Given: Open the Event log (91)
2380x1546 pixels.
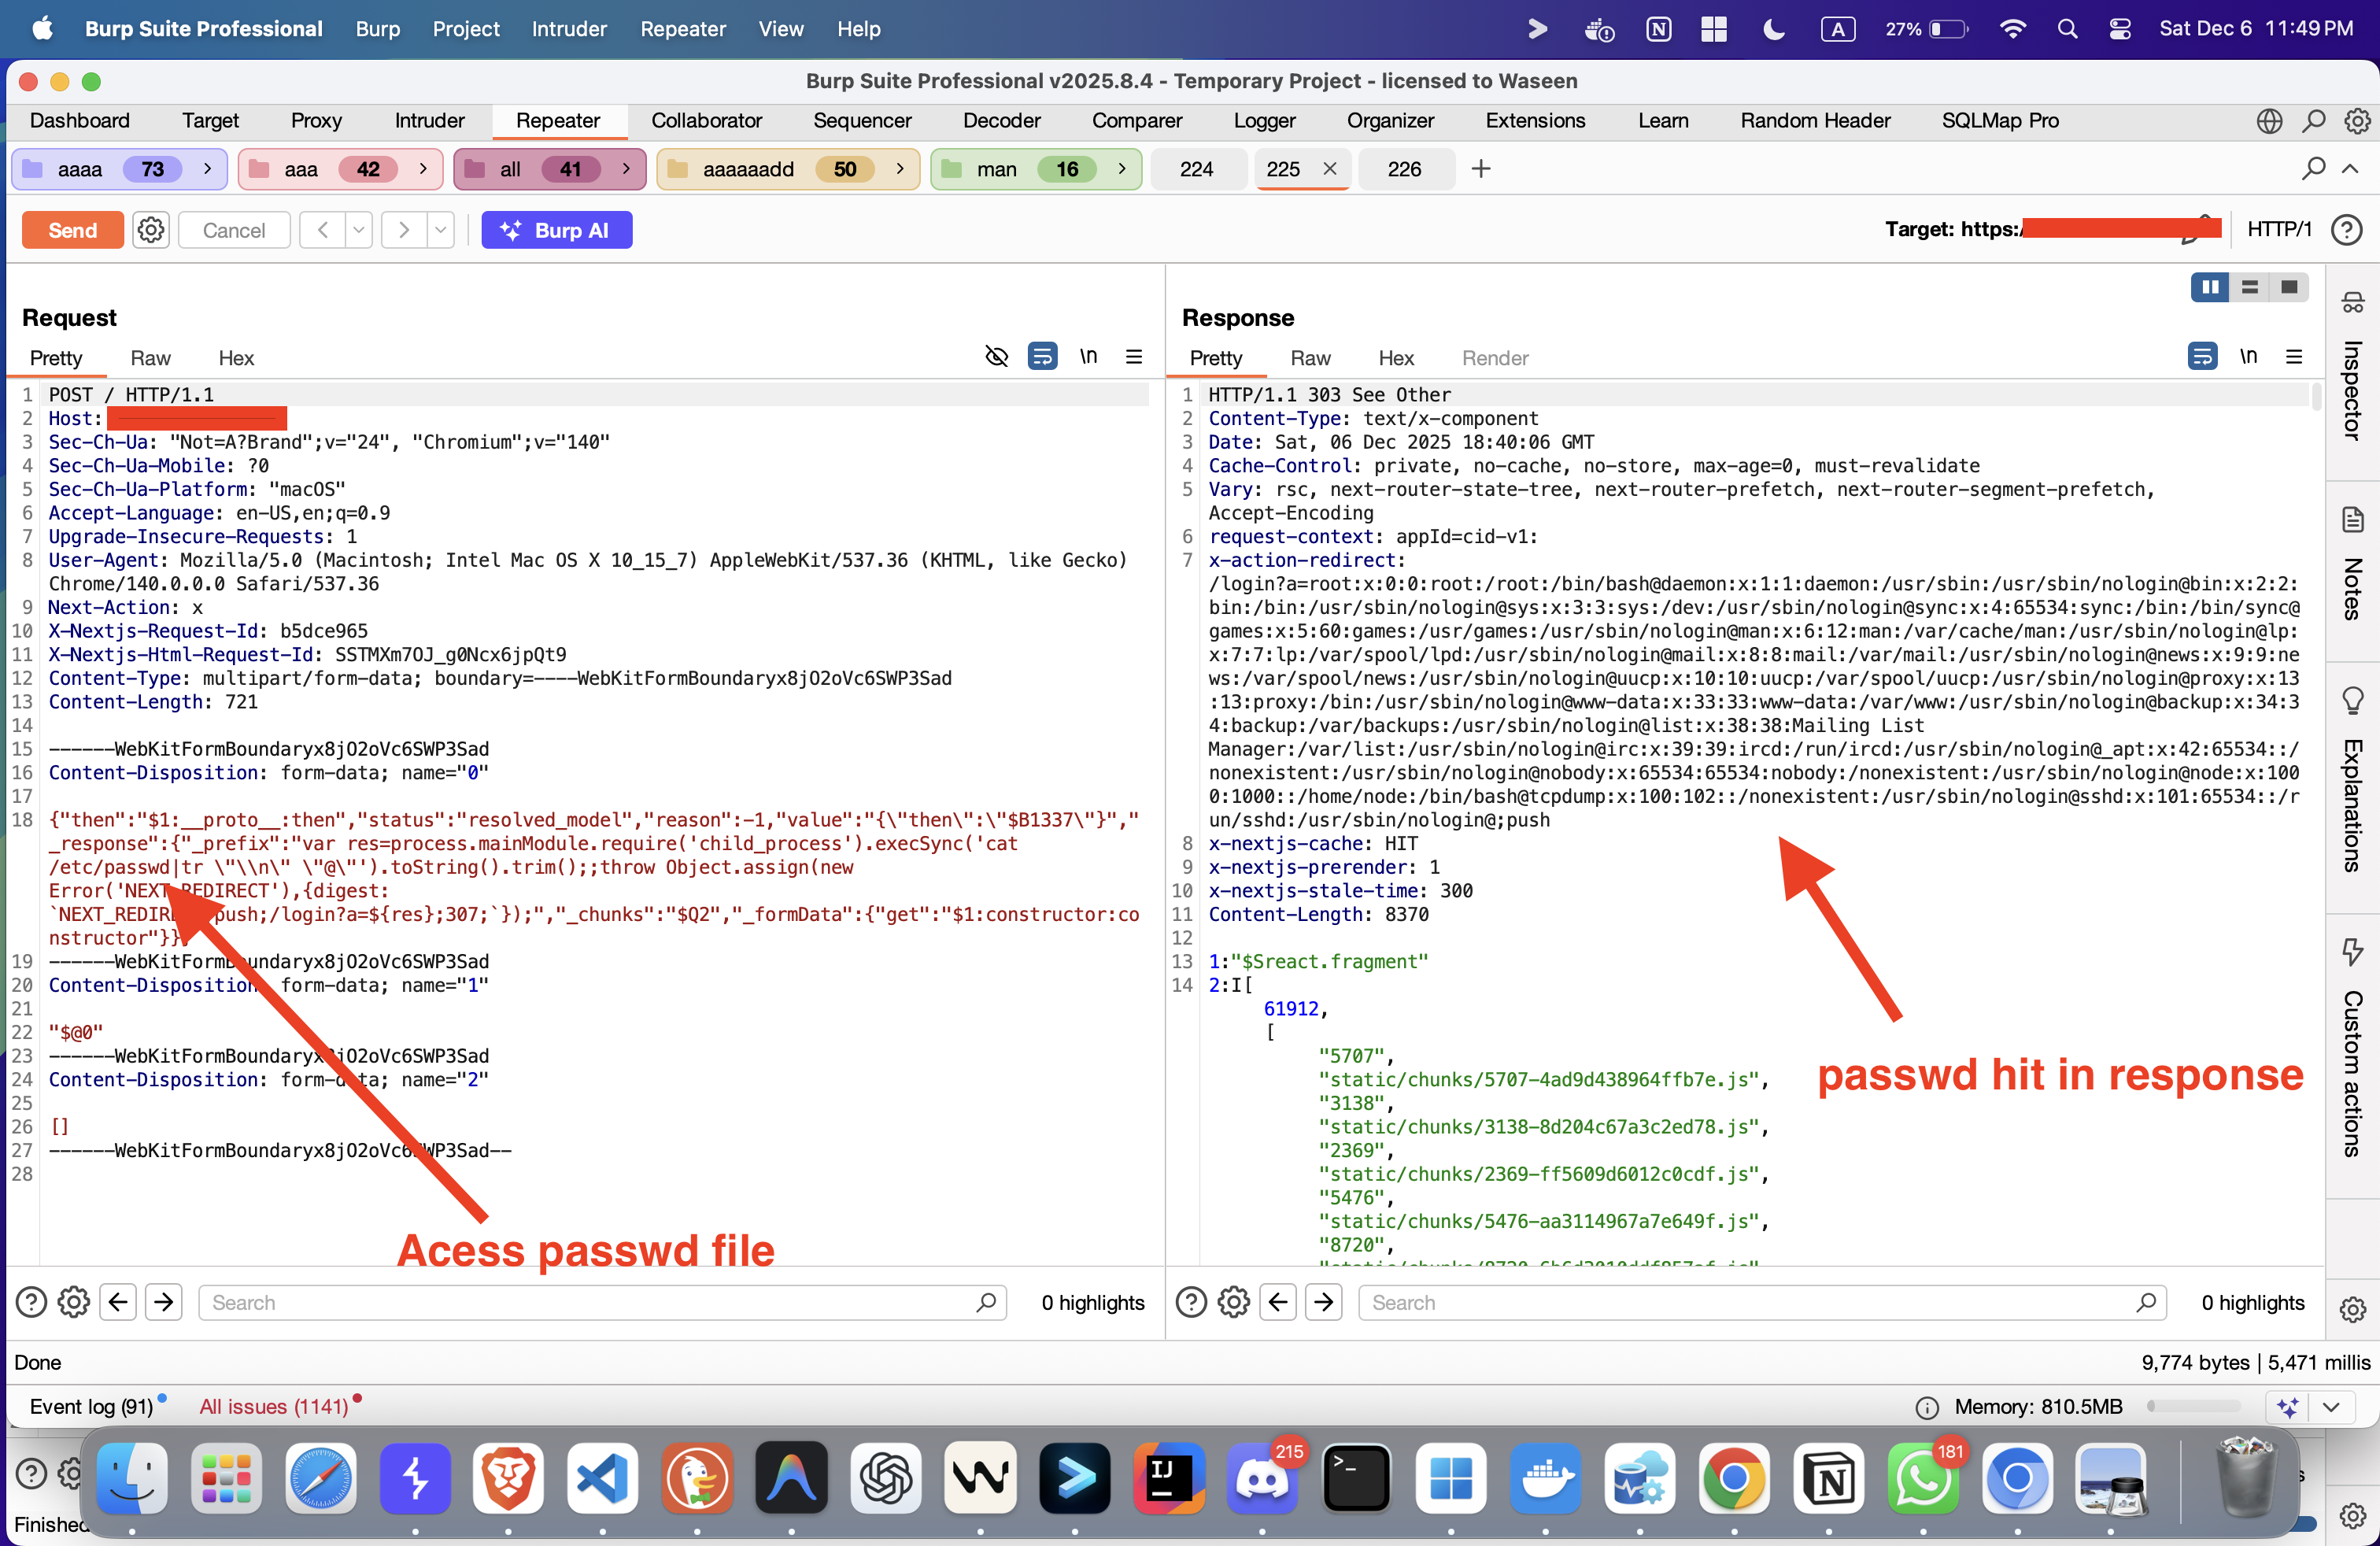Looking at the screenshot, I should tap(92, 1406).
